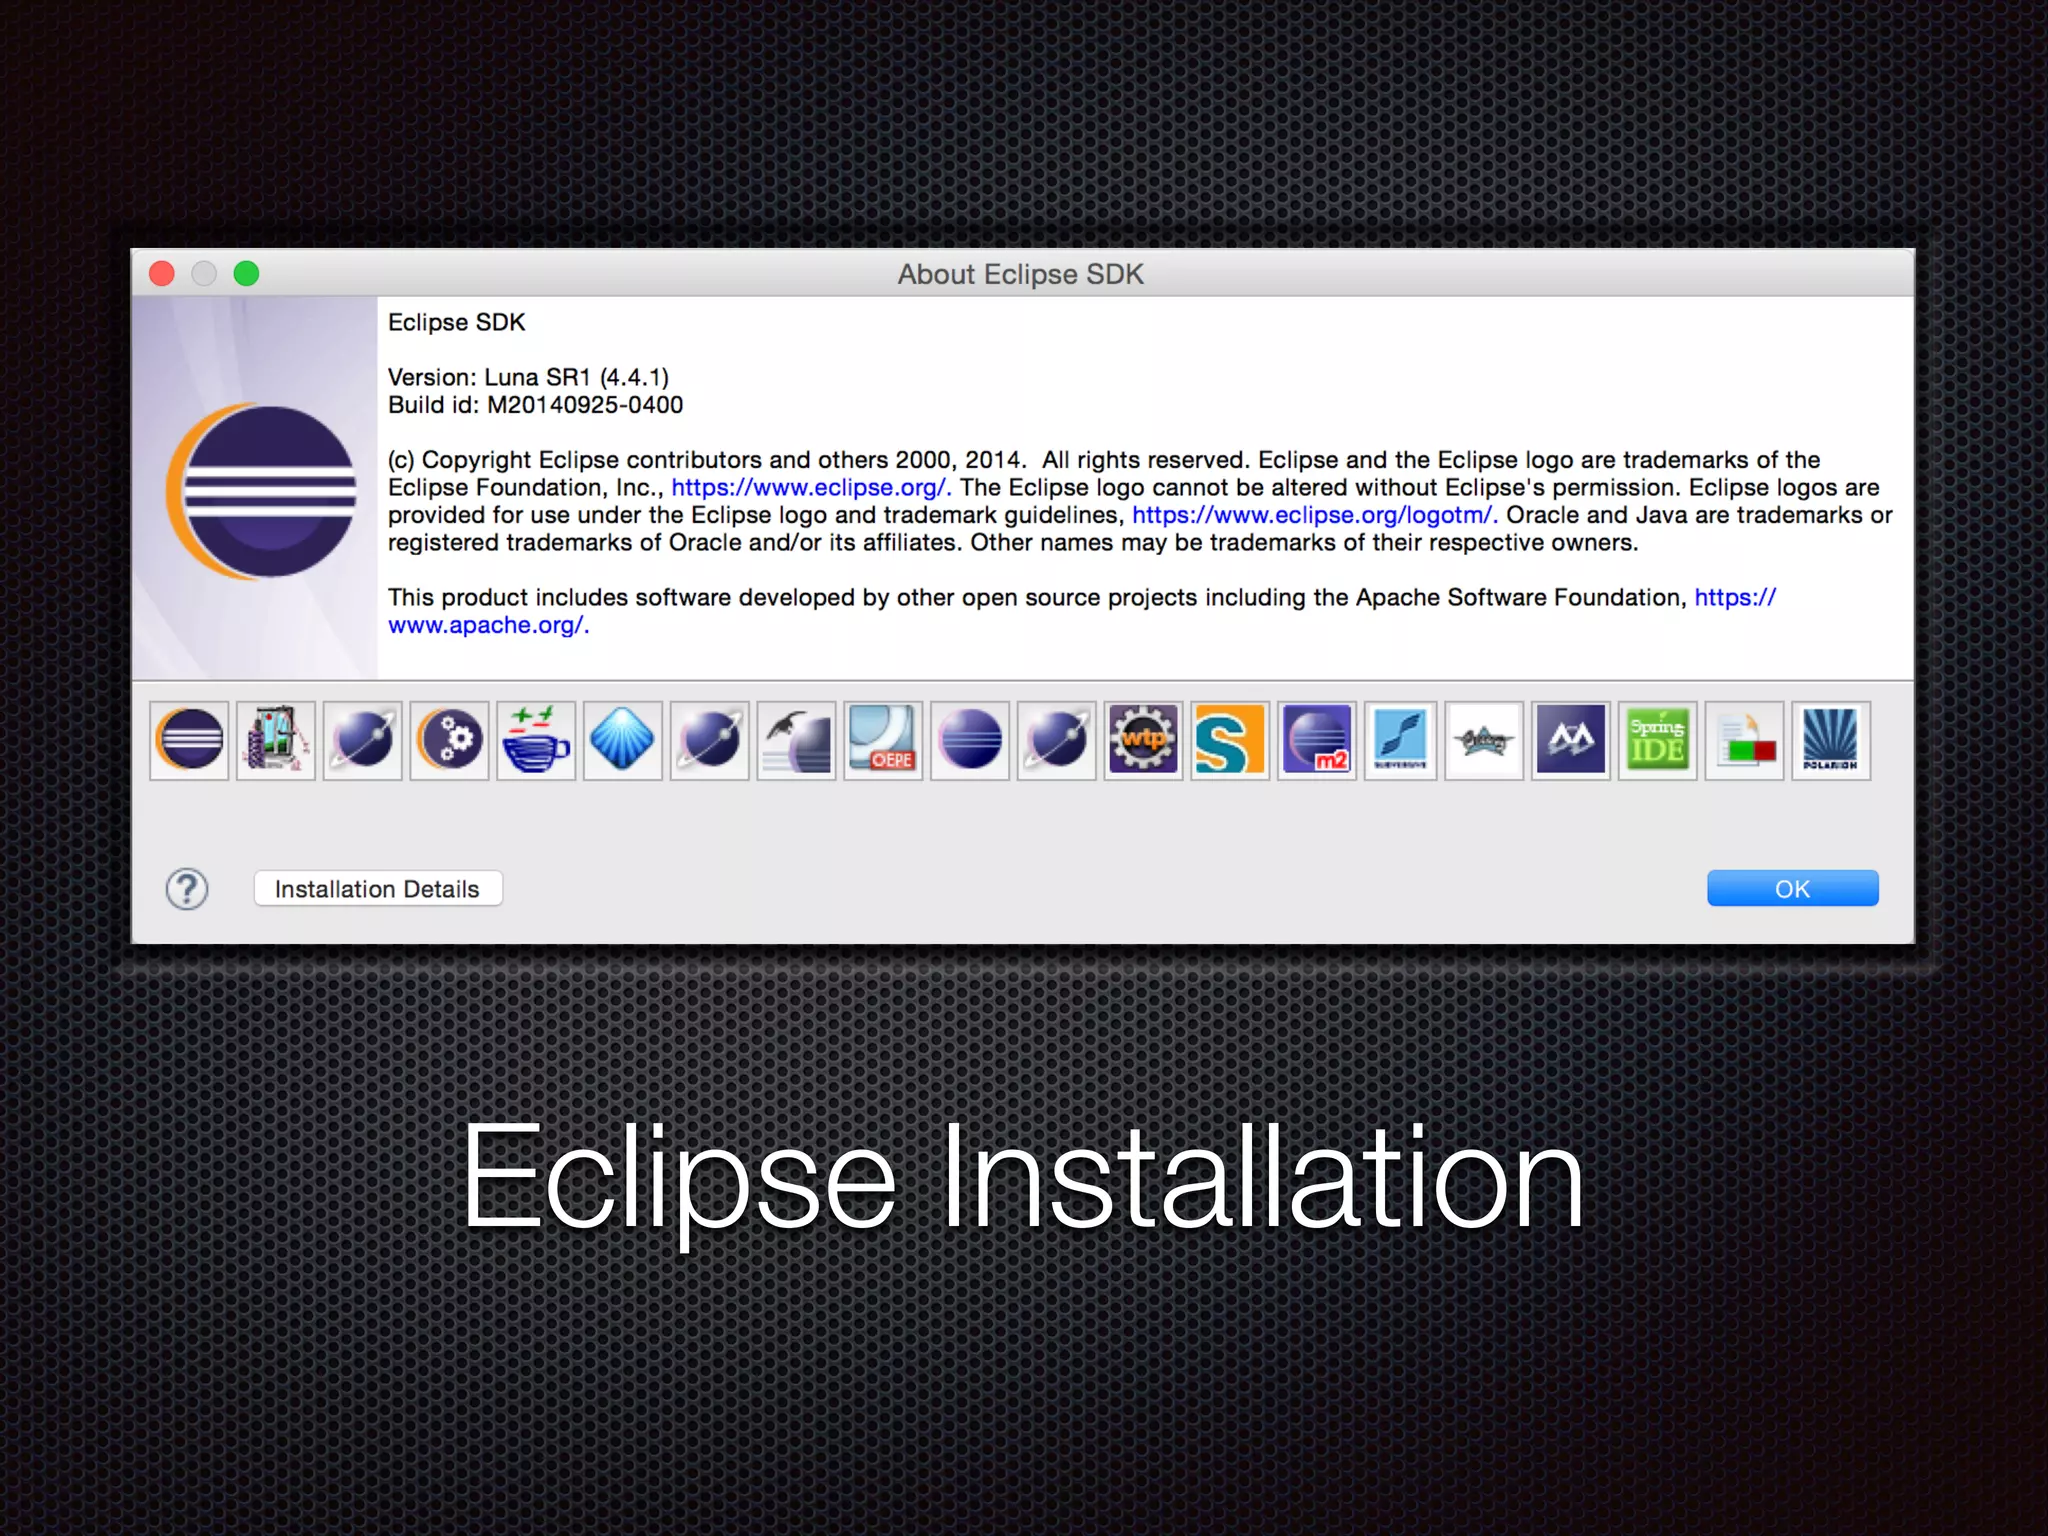Select the purple double-arrow mountain icon
This screenshot has height=1536, width=2048.
(1571, 741)
